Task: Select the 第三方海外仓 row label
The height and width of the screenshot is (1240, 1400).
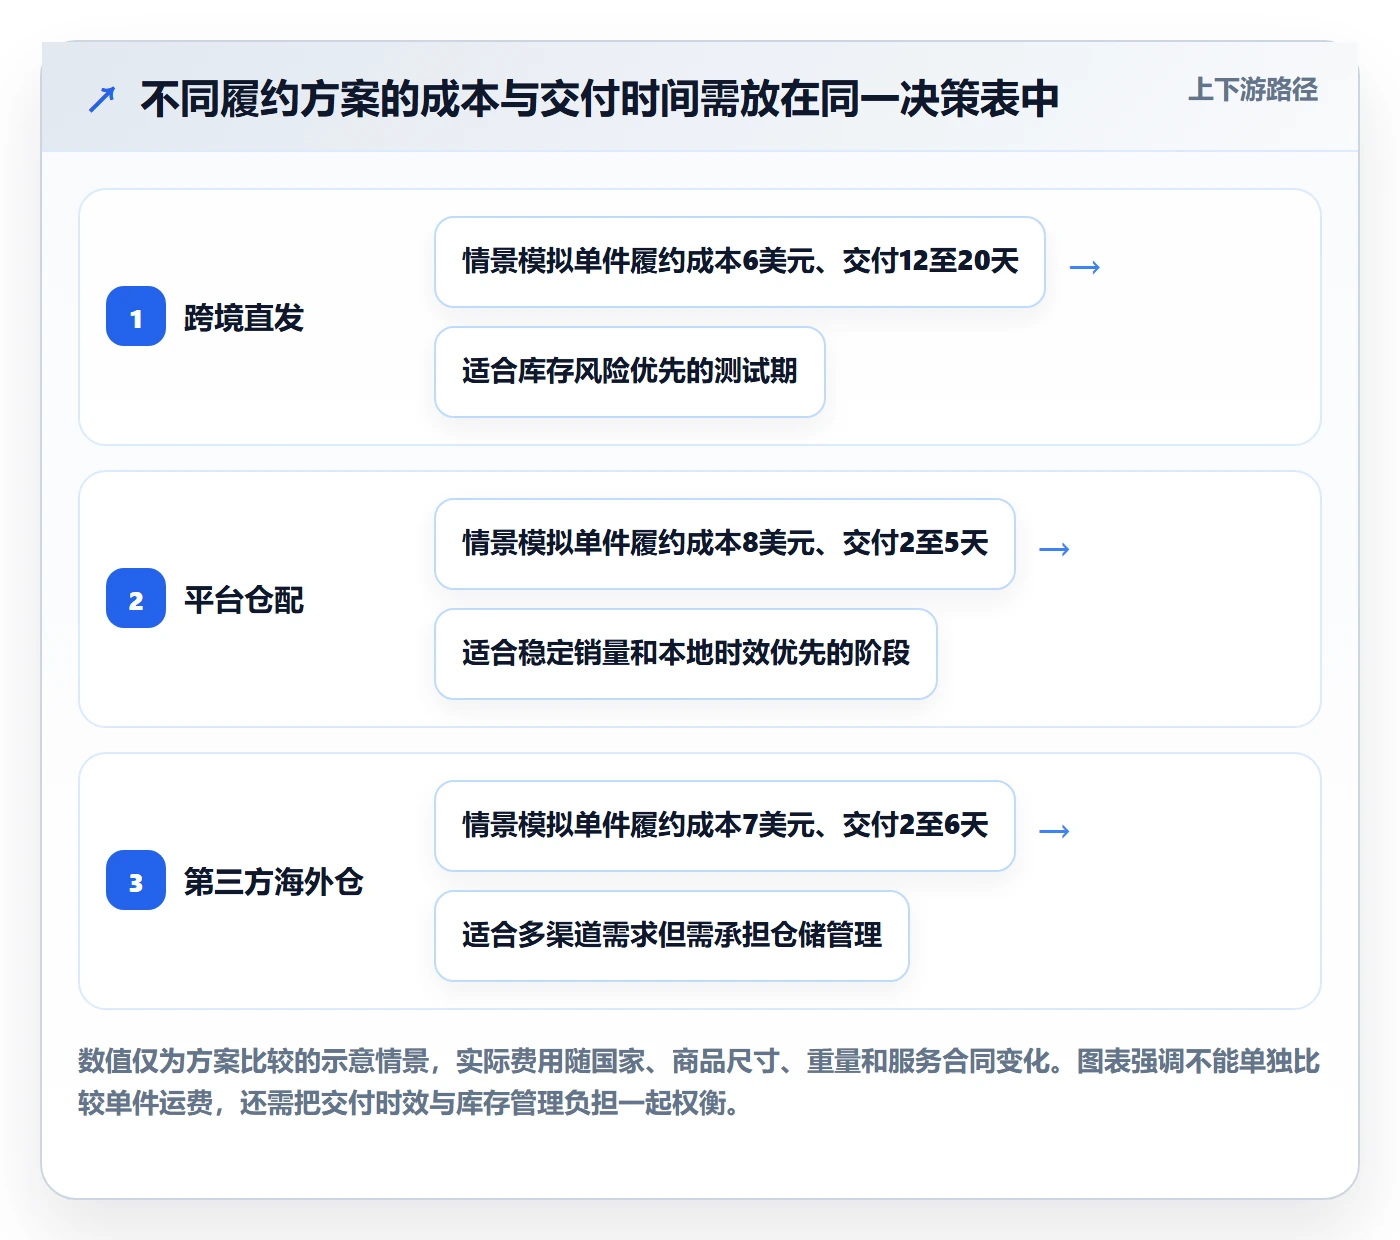Action: (x=274, y=881)
